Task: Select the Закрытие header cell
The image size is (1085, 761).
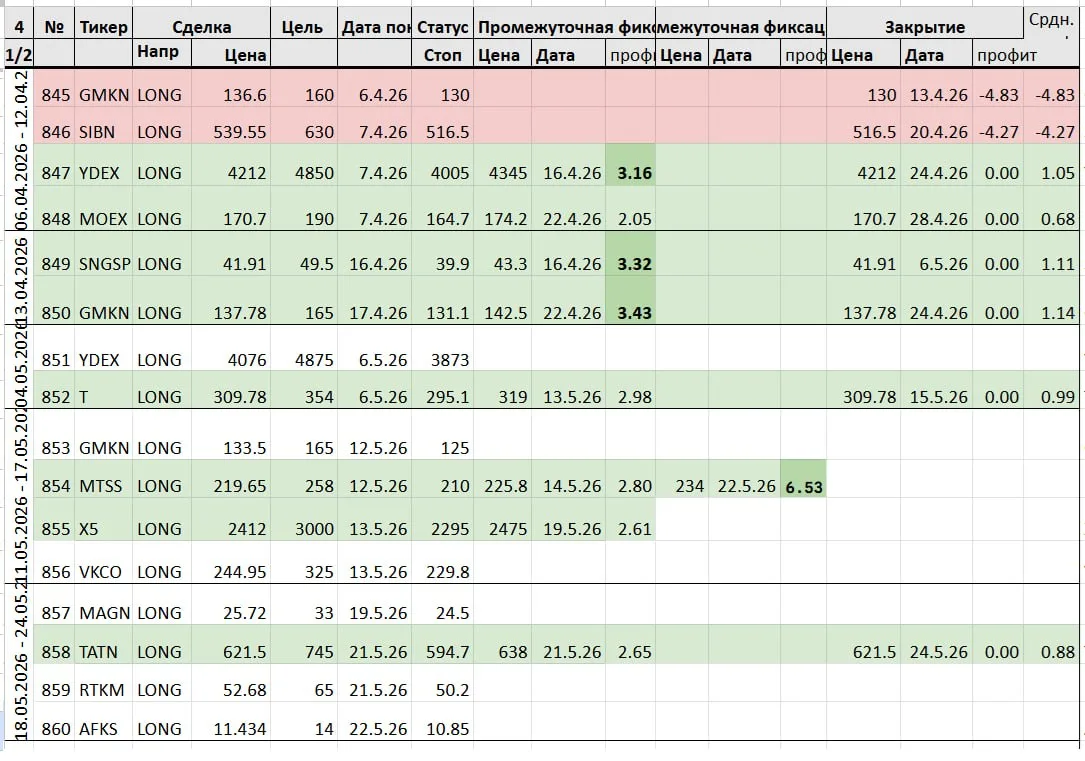Action: 924,27
